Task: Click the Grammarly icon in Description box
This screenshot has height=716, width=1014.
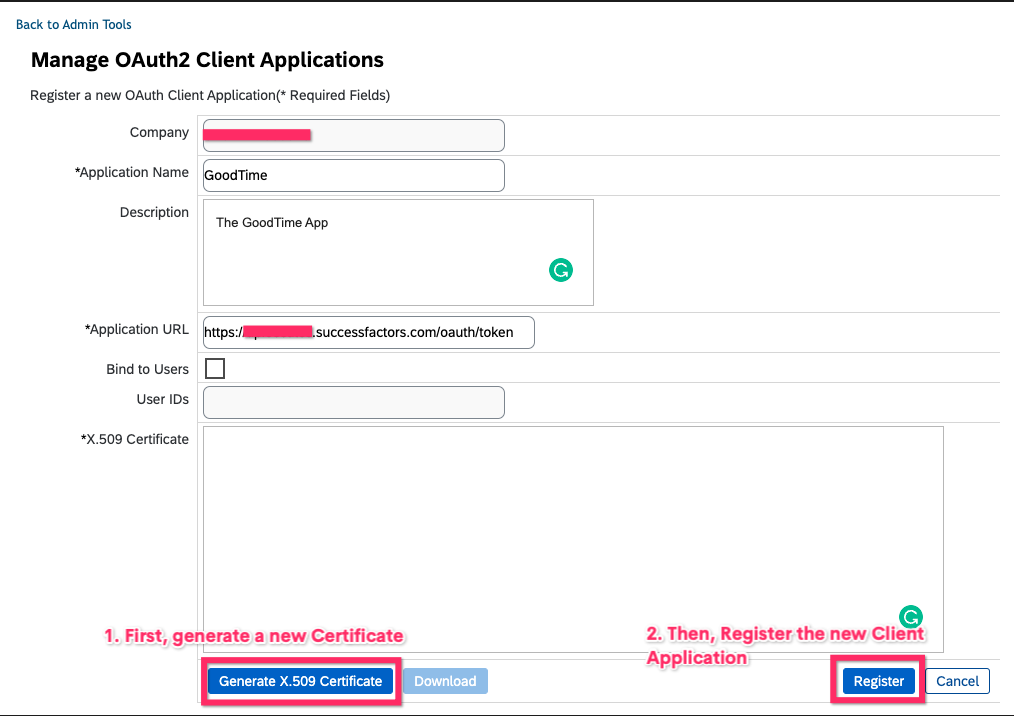Action: (x=561, y=270)
